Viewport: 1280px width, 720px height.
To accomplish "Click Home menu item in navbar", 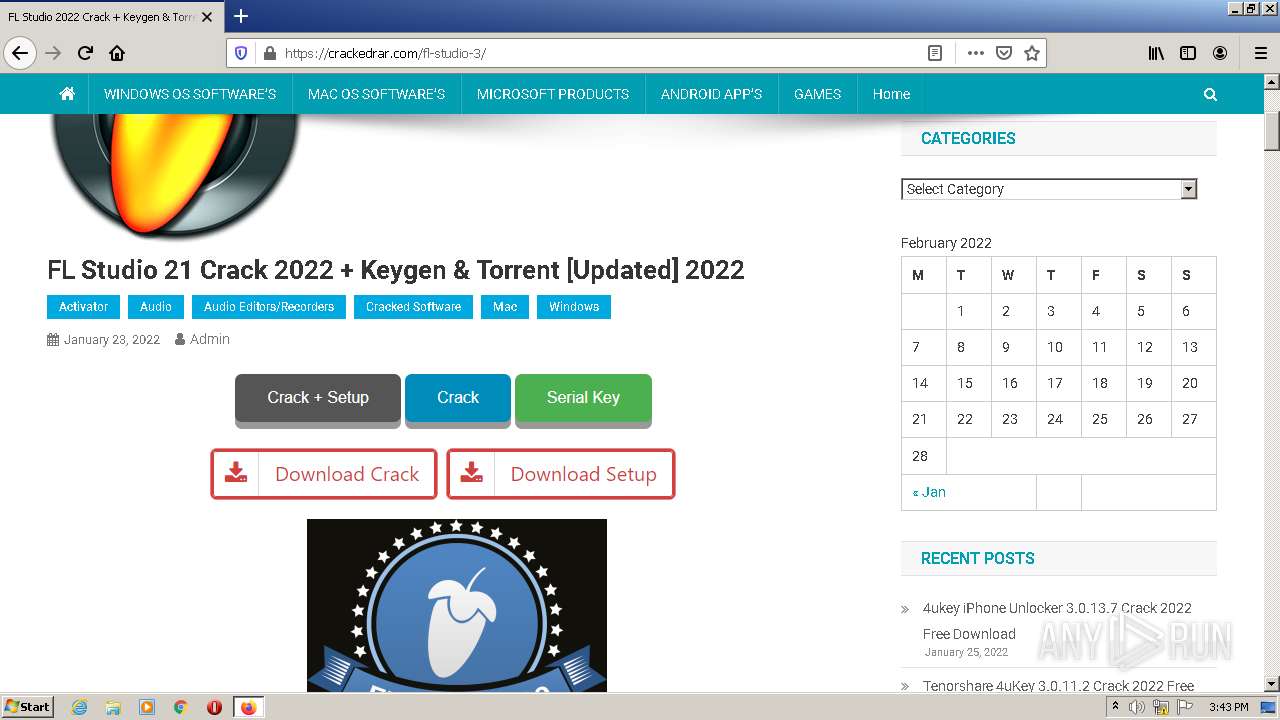I will [891, 94].
